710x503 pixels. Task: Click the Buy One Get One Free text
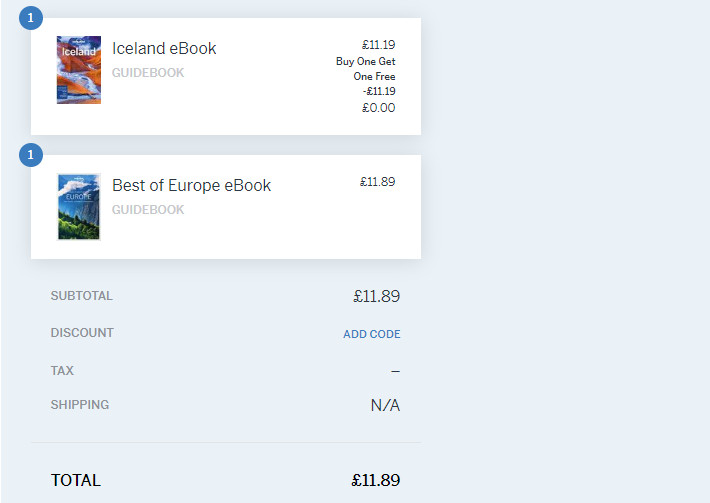coord(365,68)
